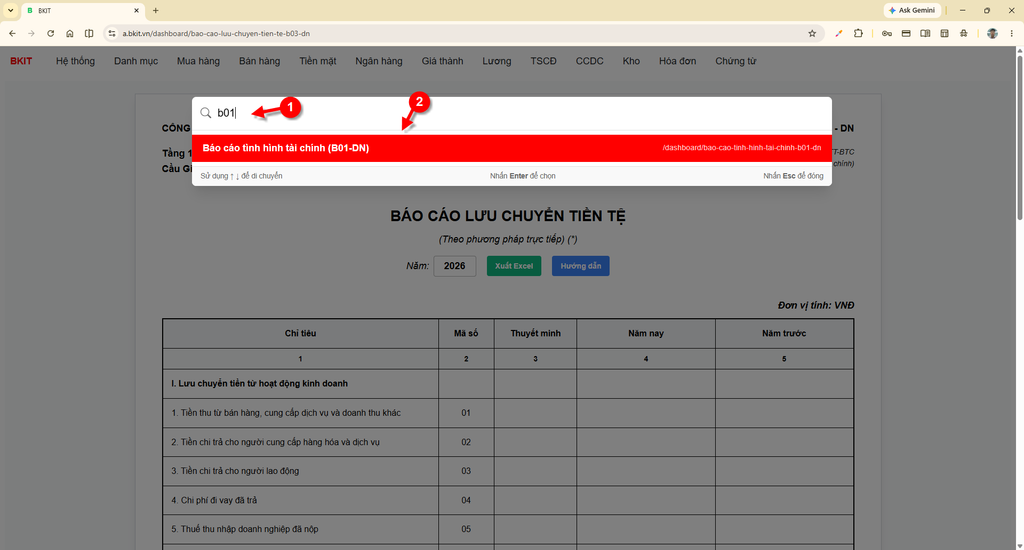Click the Chỉ tiêu column header

[300, 333]
